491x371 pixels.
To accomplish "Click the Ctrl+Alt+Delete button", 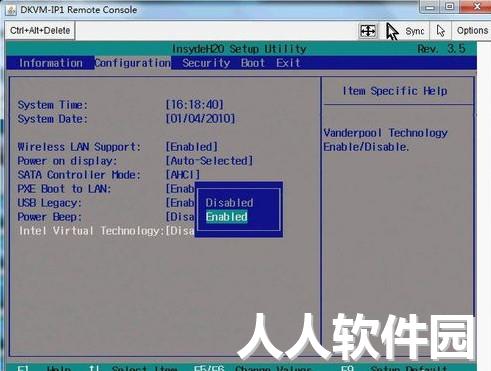I will 40,31.
